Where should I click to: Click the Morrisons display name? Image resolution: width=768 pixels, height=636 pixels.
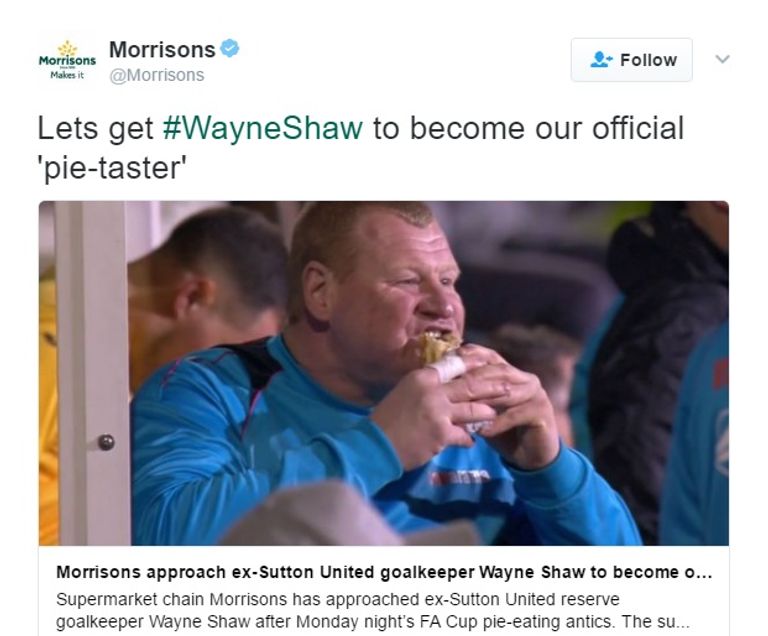pyautogui.click(x=162, y=49)
